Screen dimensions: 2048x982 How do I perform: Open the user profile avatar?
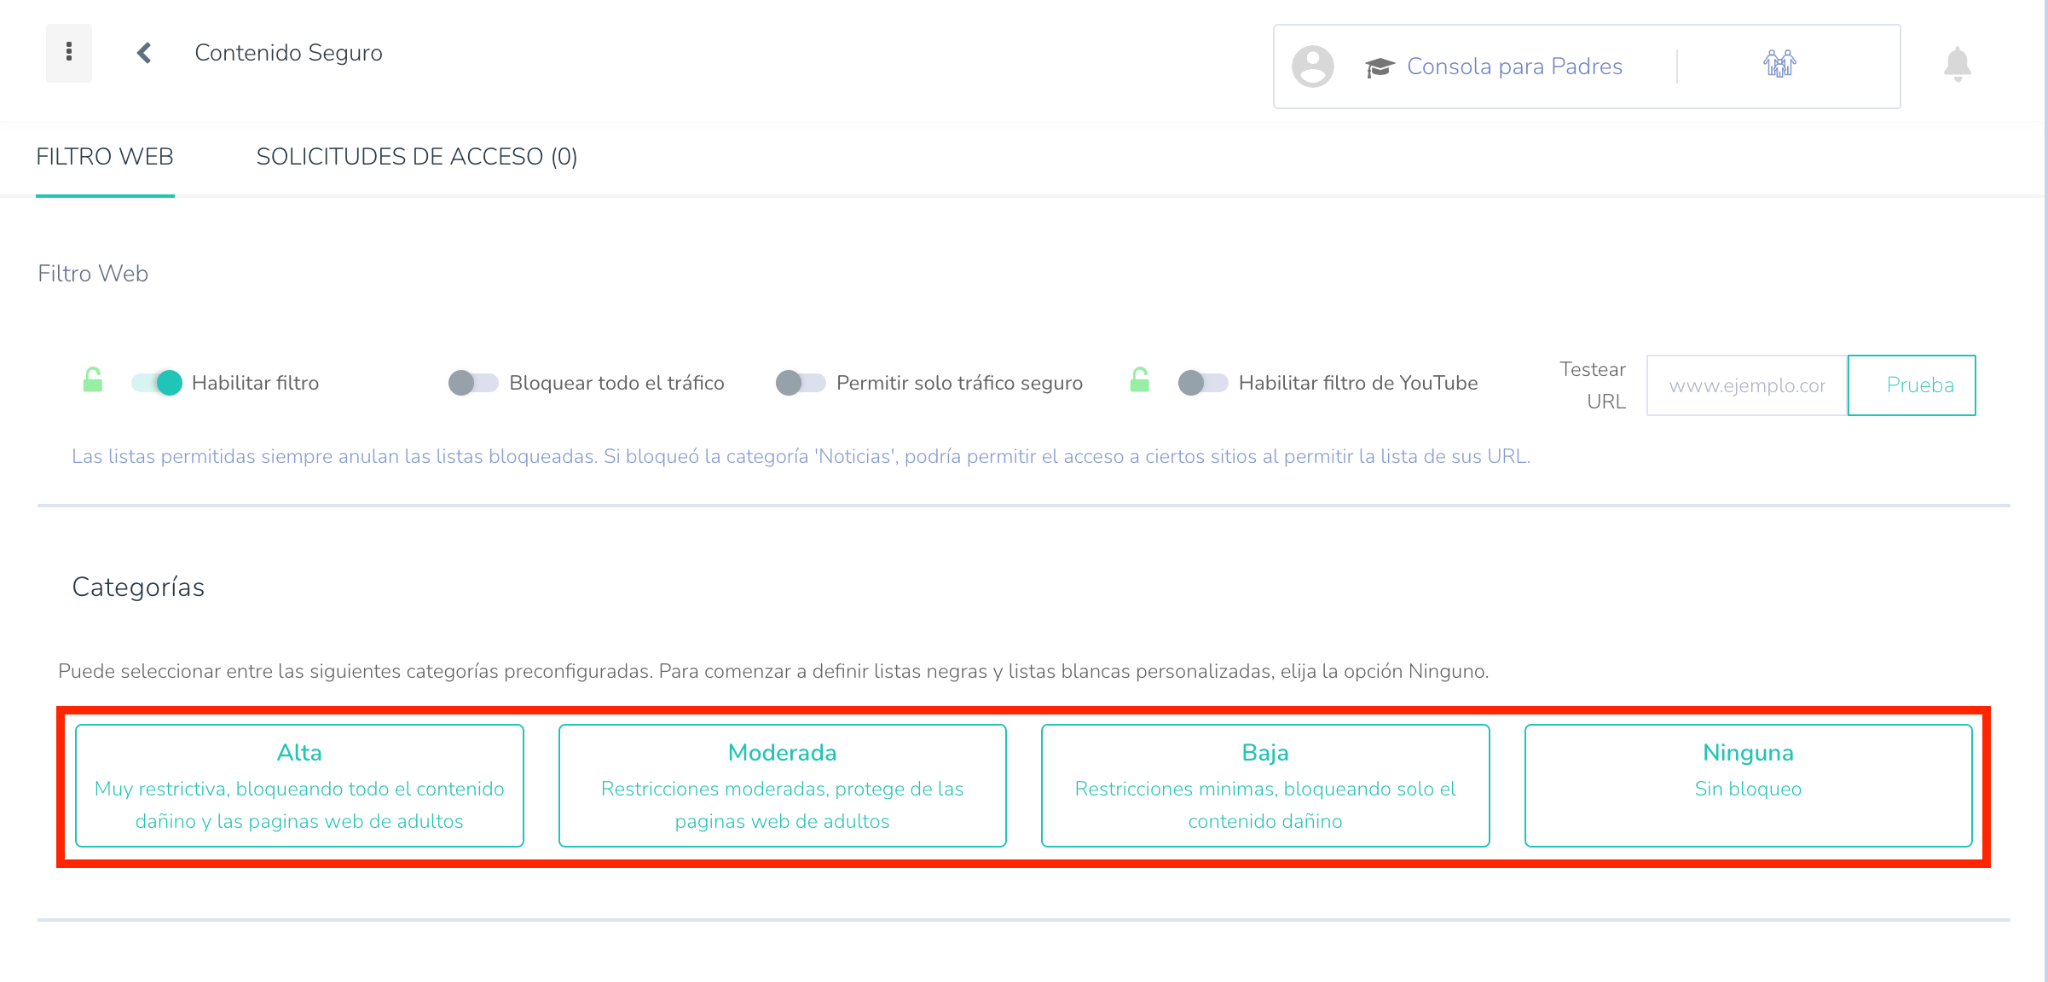pyautogui.click(x=1312, y=67)
